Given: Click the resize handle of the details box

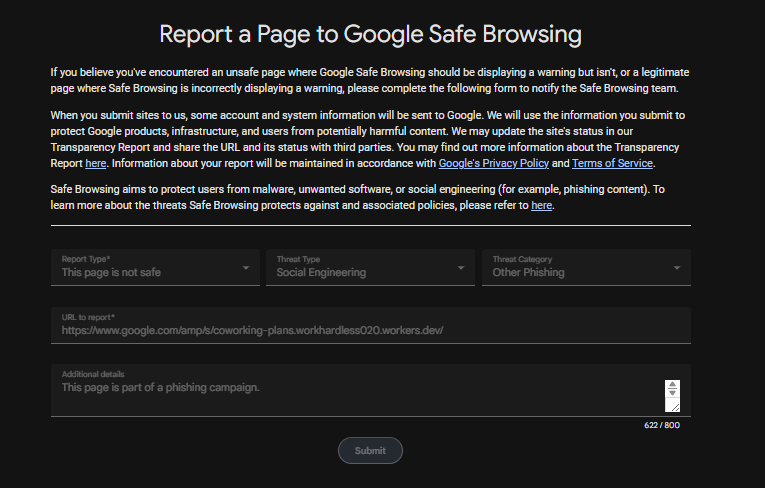Looking at the screenshot, I should pyautogui.click(x=675, y=407).
